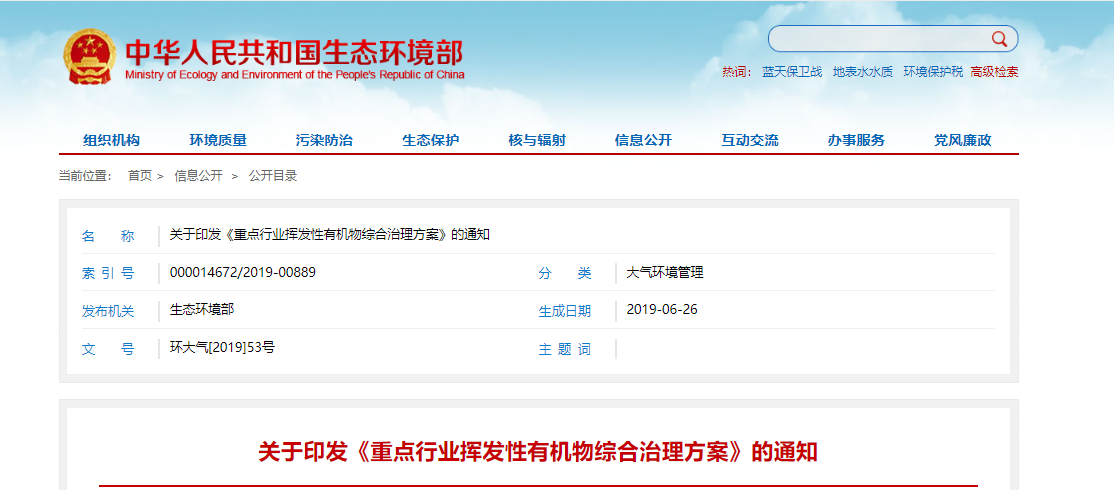The image size is (1114, 490).
Task: Click the magnifier search icon
Action: pyautogui.click(x=998, y=39)
